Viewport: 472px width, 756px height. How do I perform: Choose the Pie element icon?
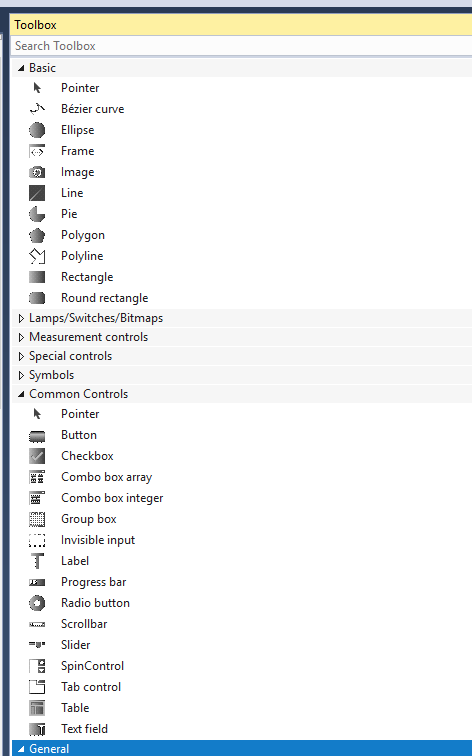tap(37, 214)
